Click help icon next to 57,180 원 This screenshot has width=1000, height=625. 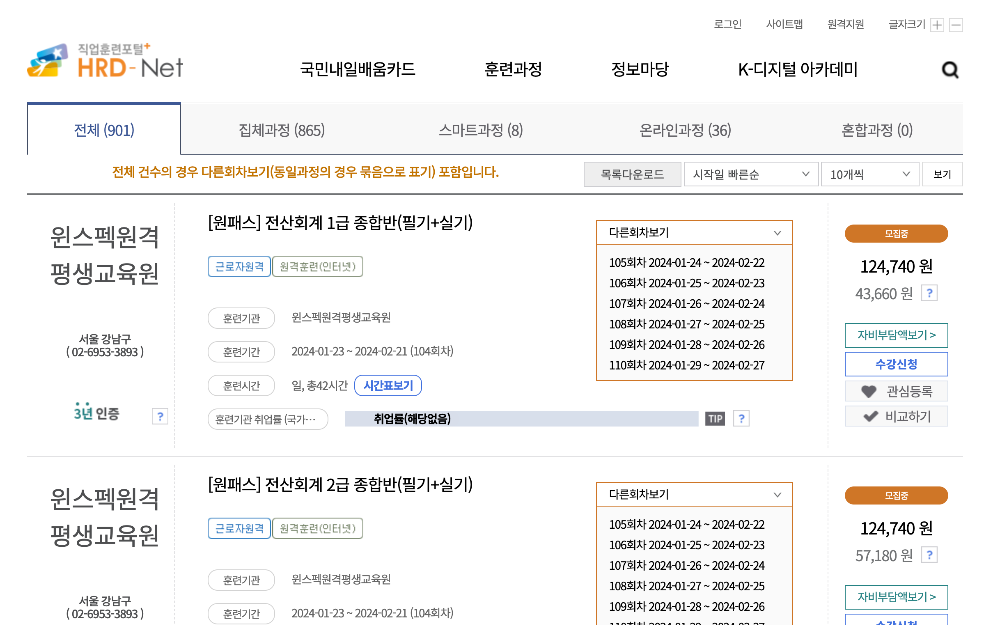tap(930, 555)
